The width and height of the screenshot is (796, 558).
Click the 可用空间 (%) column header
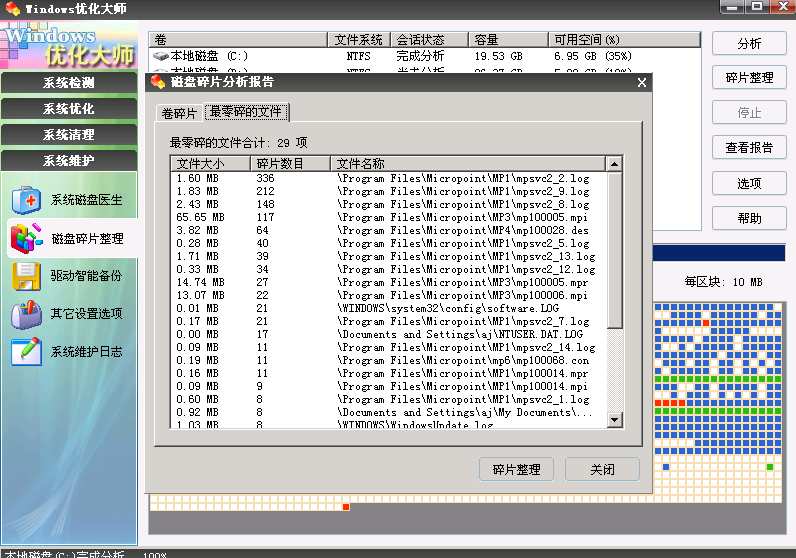(624, 40)
